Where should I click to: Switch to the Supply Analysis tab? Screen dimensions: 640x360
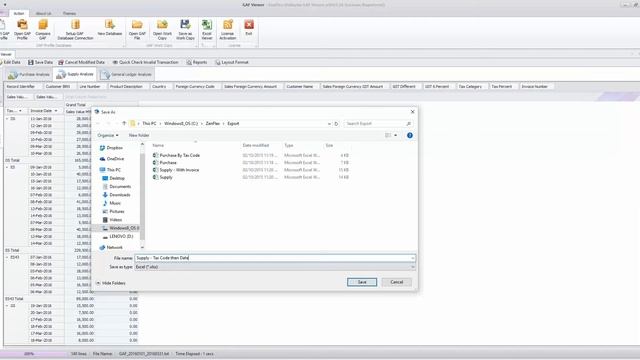pyautogui.click(x=75, y=74)
